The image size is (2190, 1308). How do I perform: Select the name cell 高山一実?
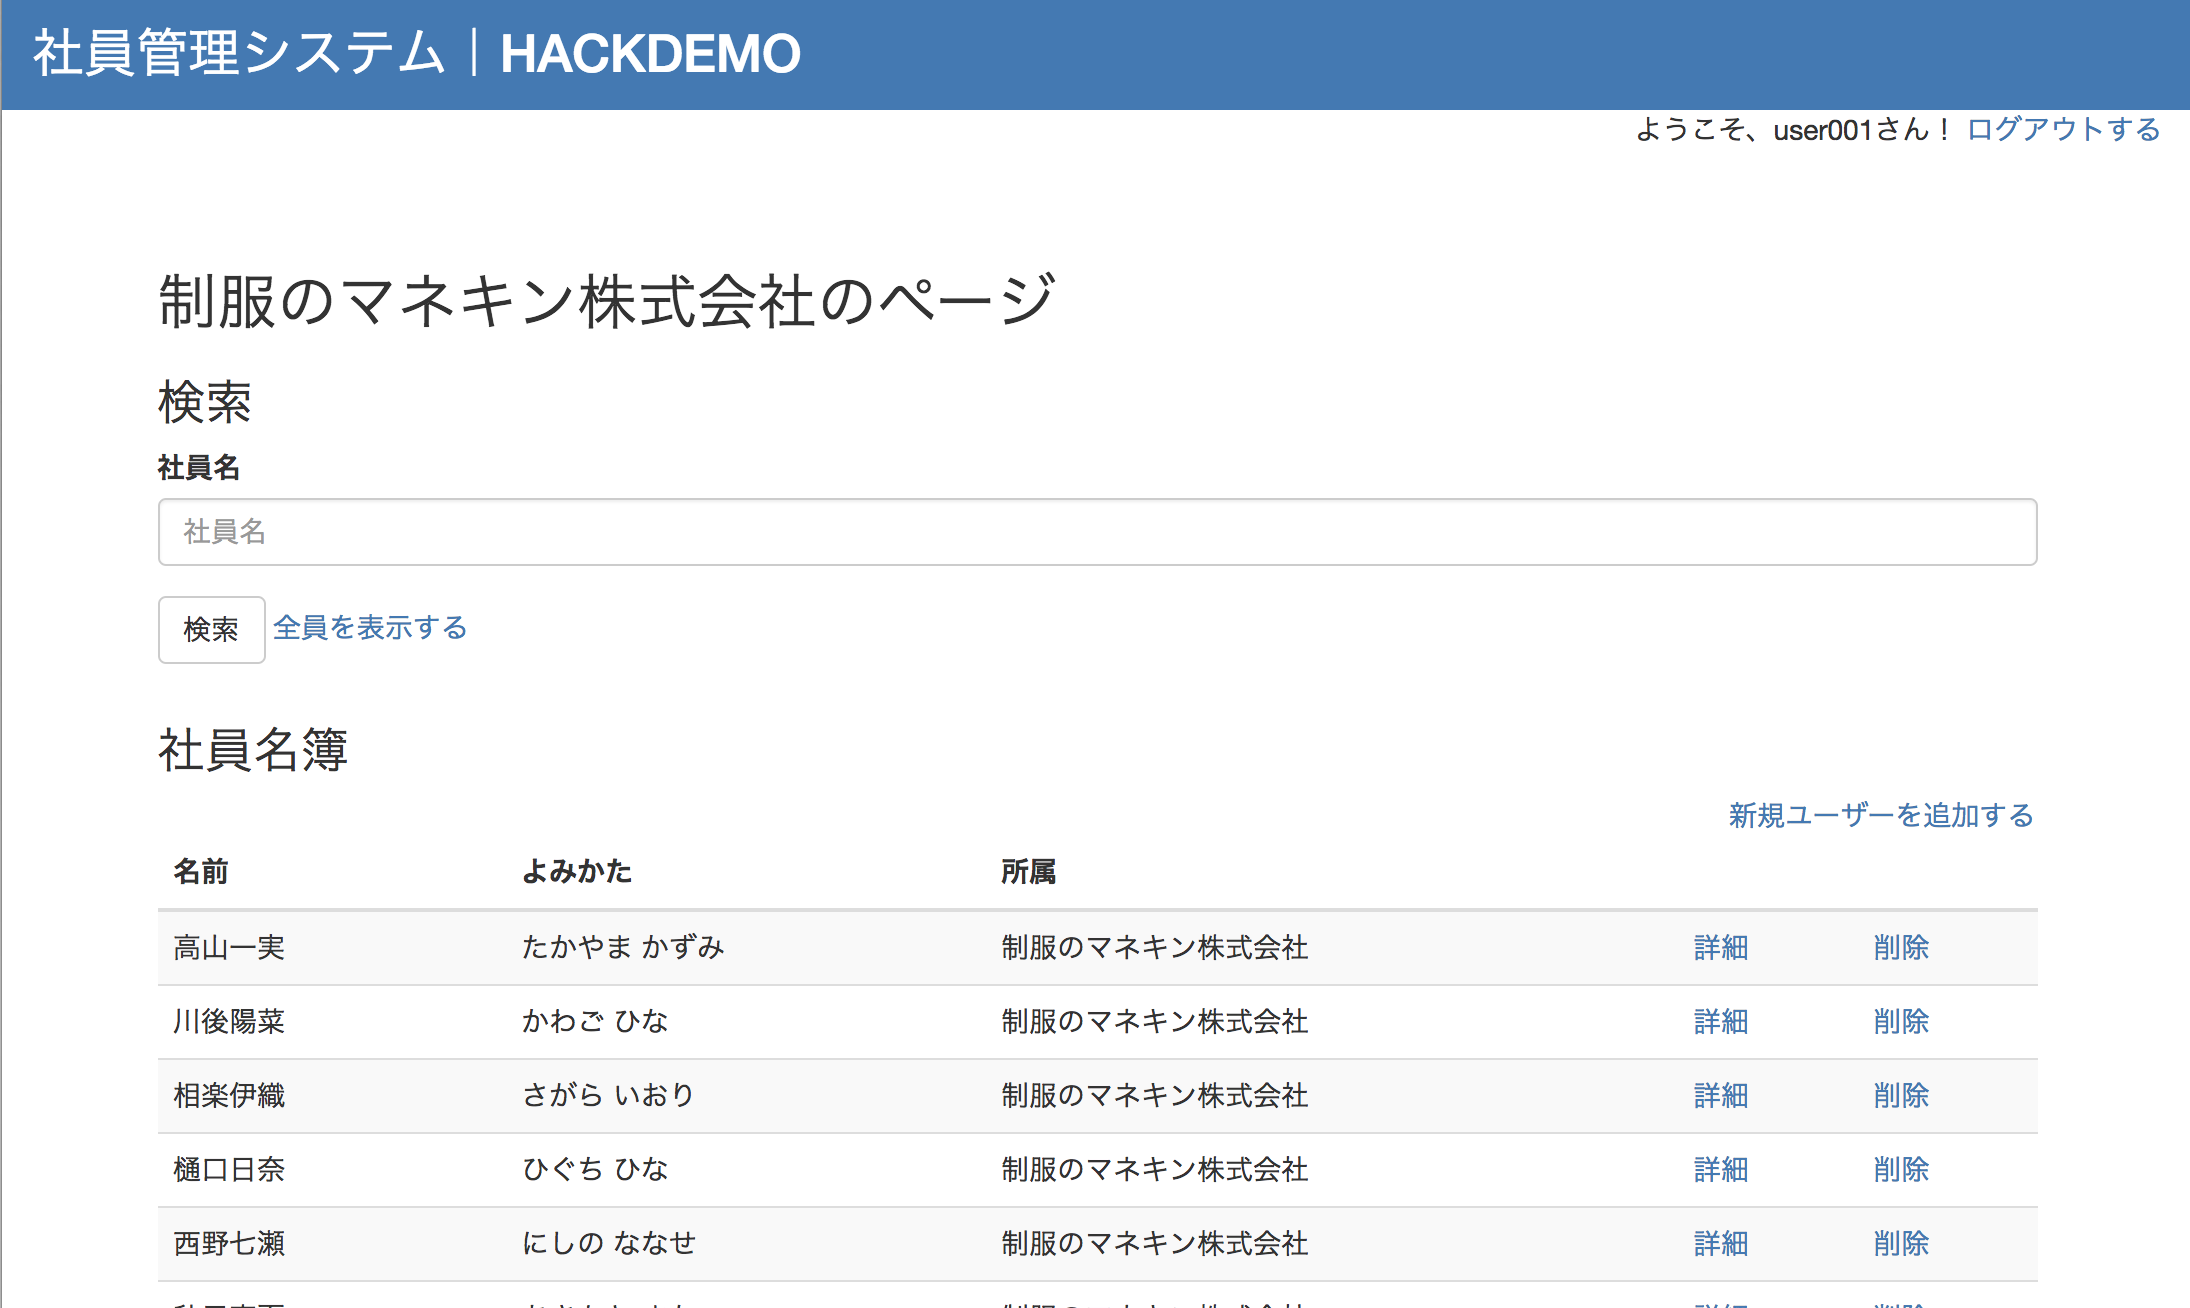[x=229, y=948]
